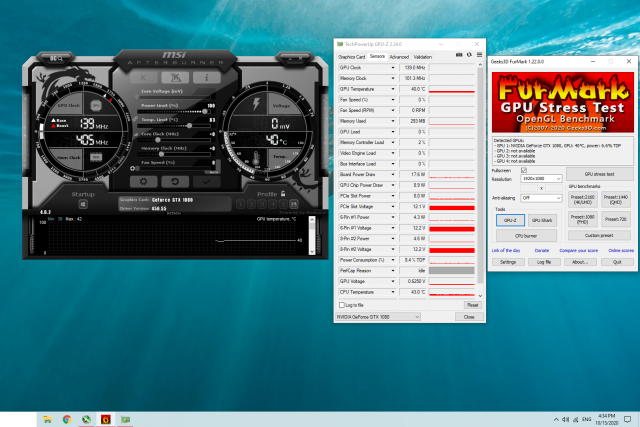Open Afterburner settings gear button
This screenshot has height=427, width=640.
(143, 182)
